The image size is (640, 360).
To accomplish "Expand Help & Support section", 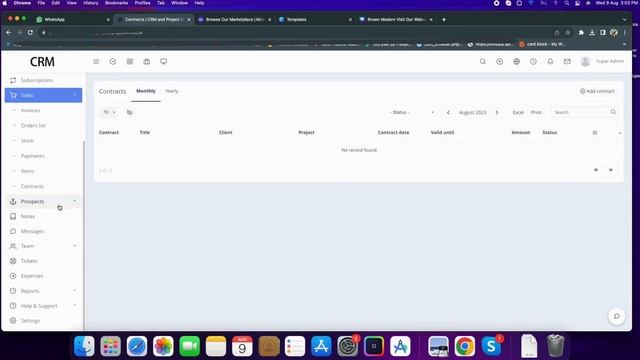I will (x=43, y=306).
